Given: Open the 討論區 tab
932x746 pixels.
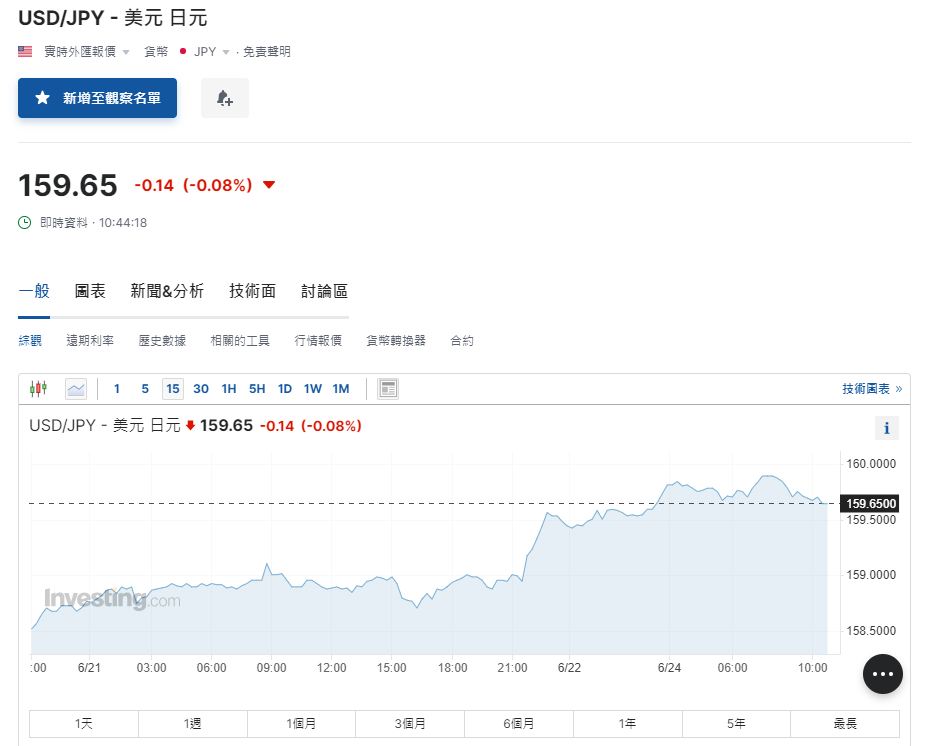Looking at the screenshot, I should coord(321,291).
